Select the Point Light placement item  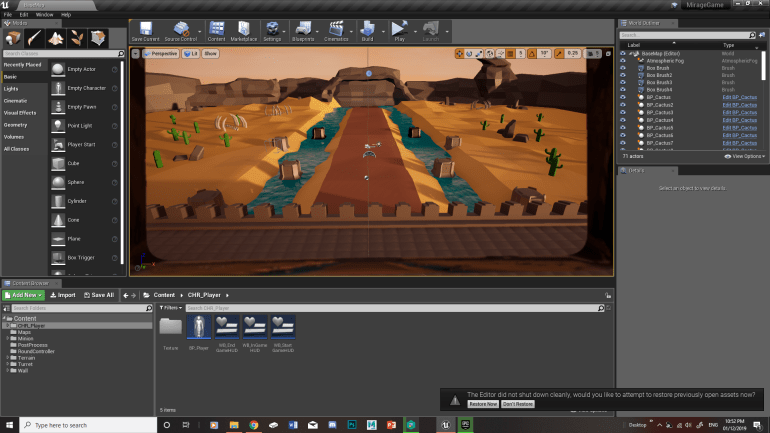click(82, 126)
